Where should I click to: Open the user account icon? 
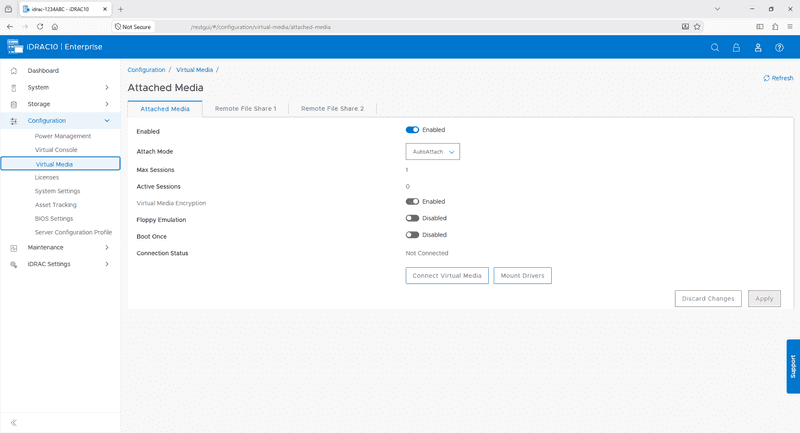pos(758,47)
